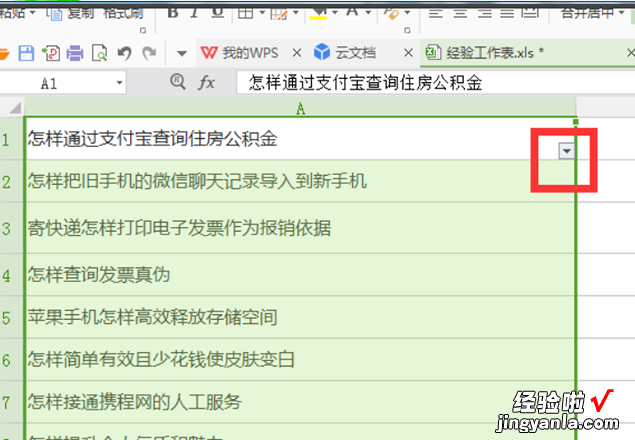Screen dimensions: 635x440
Task: Select cell 怎样通过支付宝查询住房公积金
Action: (300, 139)
